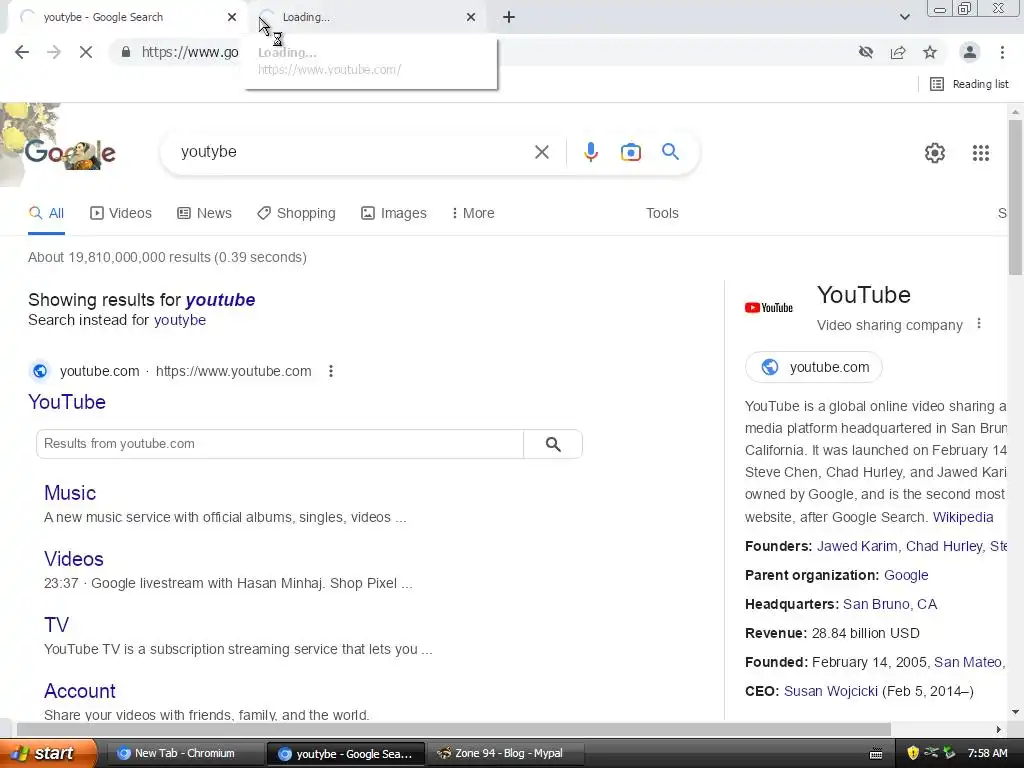Image resolution: width=1024 pixels, height=768 pixels.
Task: Open a new browser tab
Action: tap(509, 17)
